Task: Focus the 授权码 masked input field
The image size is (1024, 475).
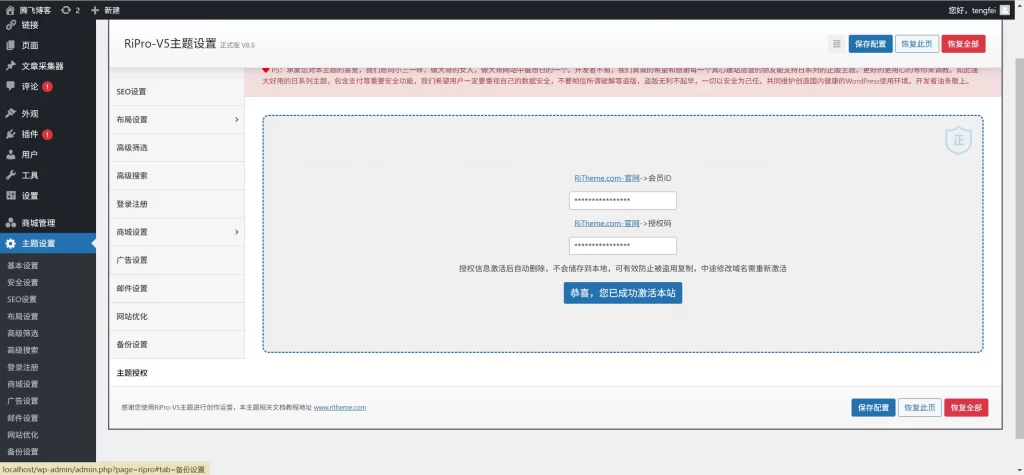Action: [x=622, y=246]
